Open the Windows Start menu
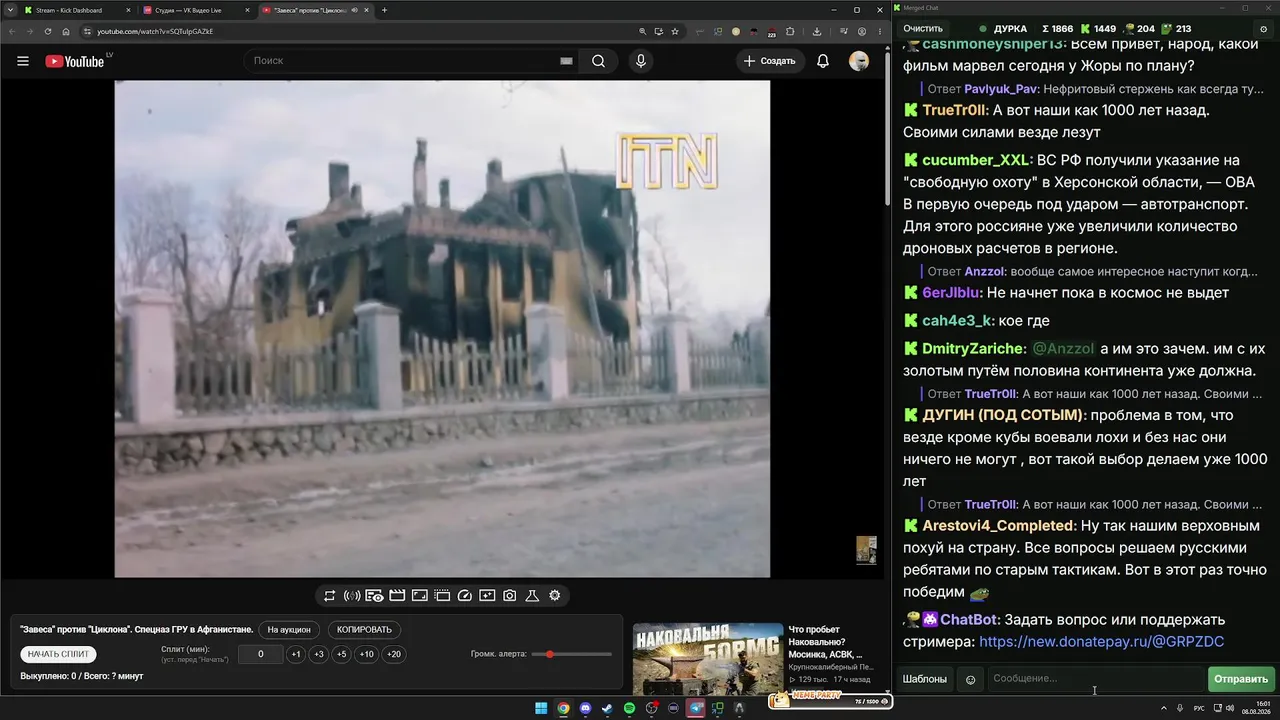This screenshot has width=1280, height=720. click(541, 708)
